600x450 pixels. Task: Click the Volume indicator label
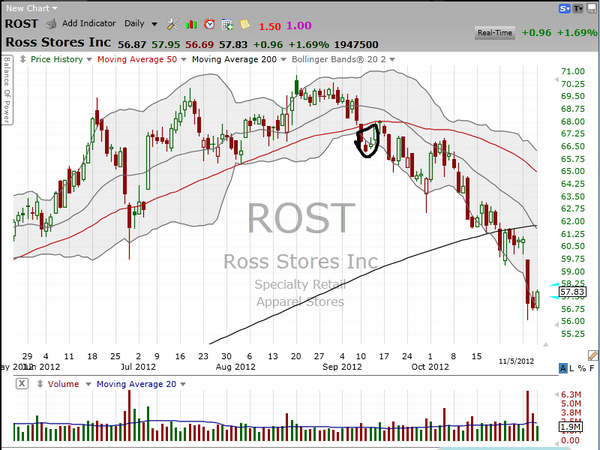point(63,384)
